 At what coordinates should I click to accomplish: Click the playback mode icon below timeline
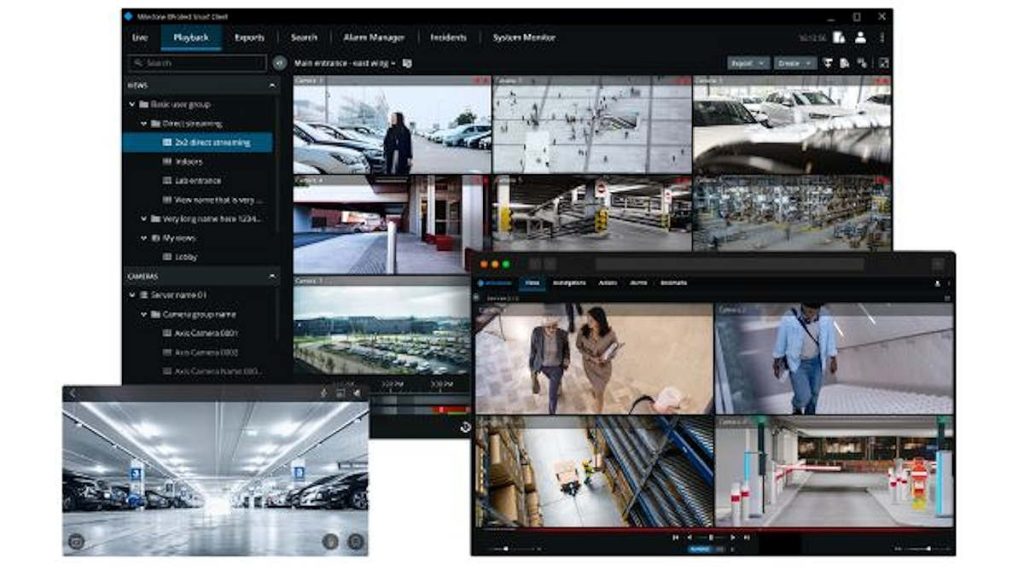(465, 427)
